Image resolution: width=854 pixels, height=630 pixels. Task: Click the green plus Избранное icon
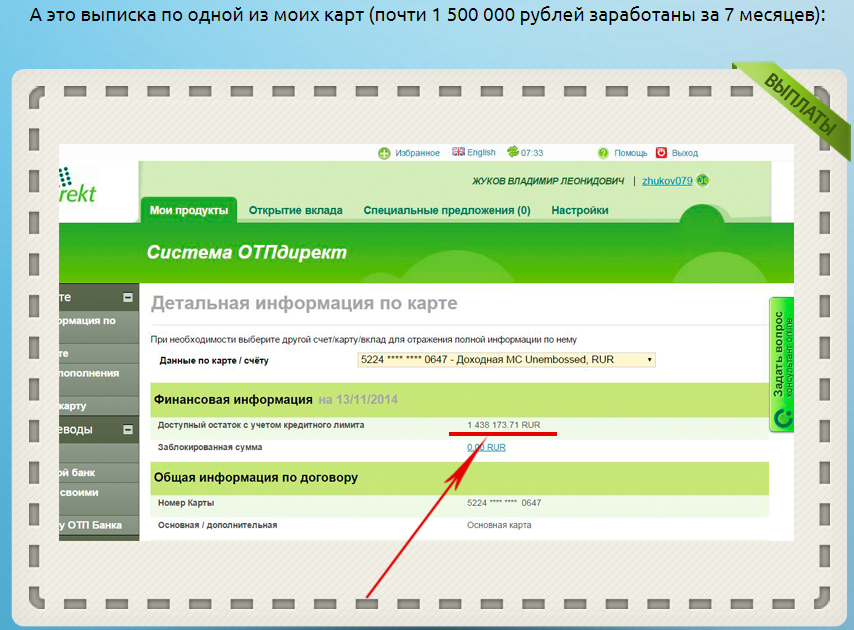384,153
